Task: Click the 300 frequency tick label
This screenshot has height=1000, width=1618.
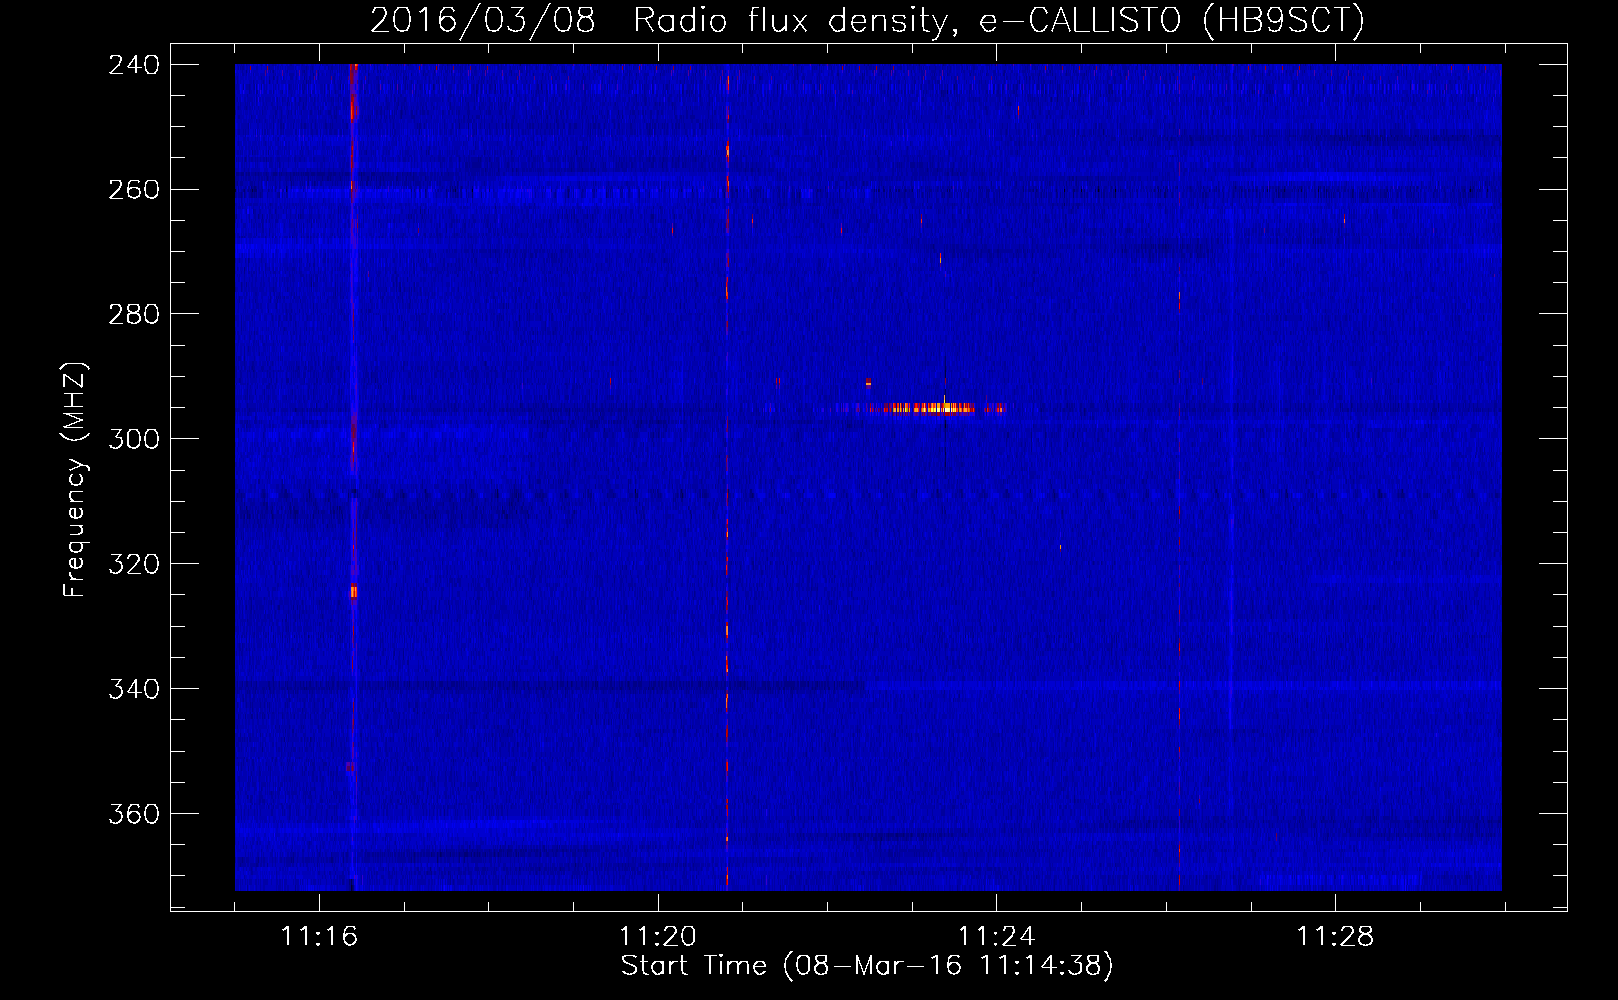Action: click(x=134, y=440)
